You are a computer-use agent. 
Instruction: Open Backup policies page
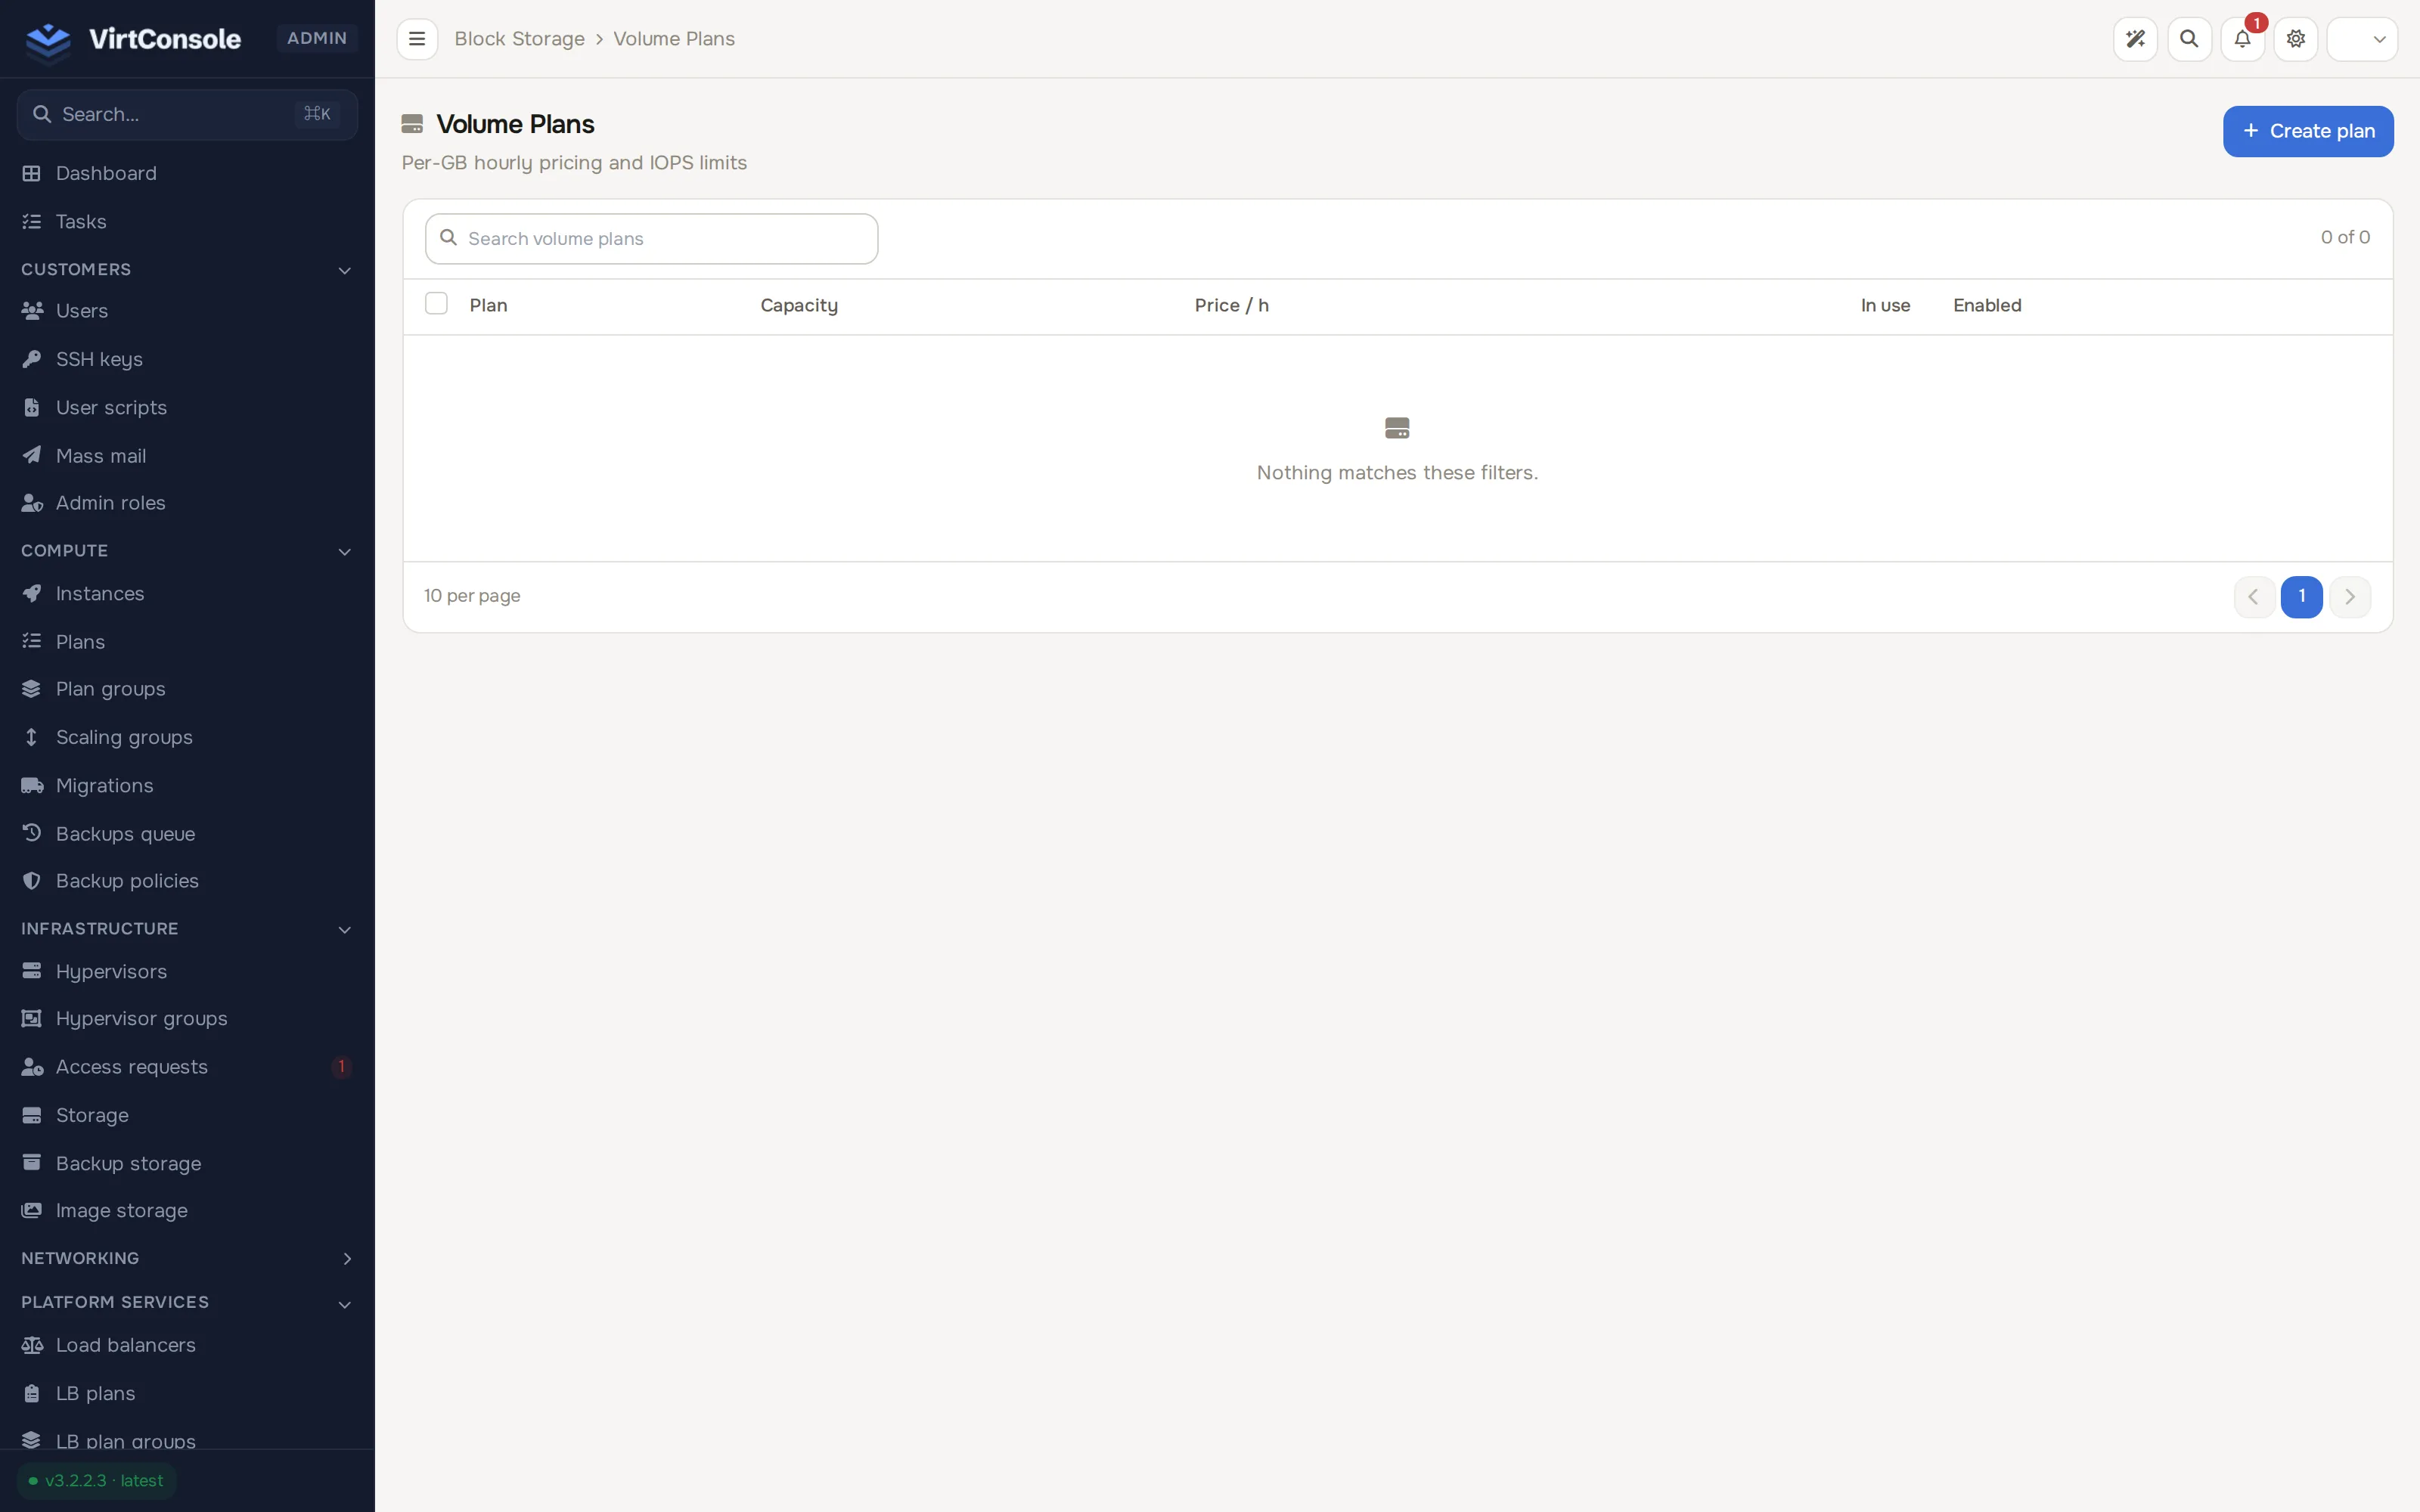[187, 881]
